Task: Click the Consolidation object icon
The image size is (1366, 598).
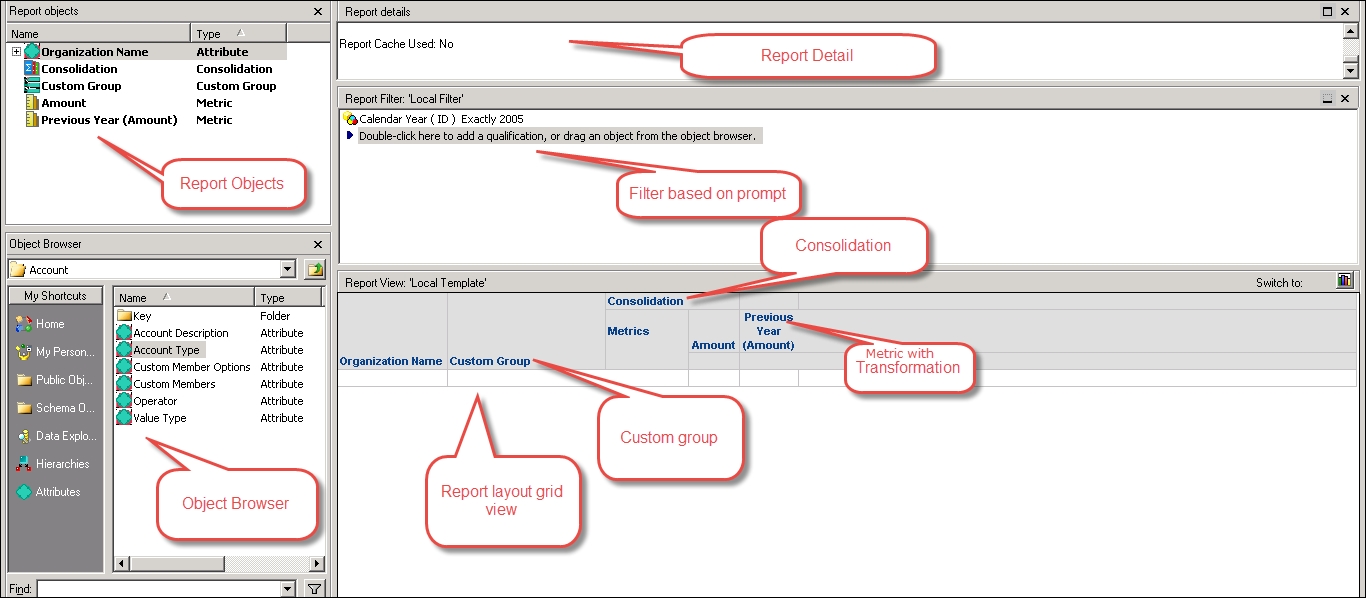Action: click(32, 69)
